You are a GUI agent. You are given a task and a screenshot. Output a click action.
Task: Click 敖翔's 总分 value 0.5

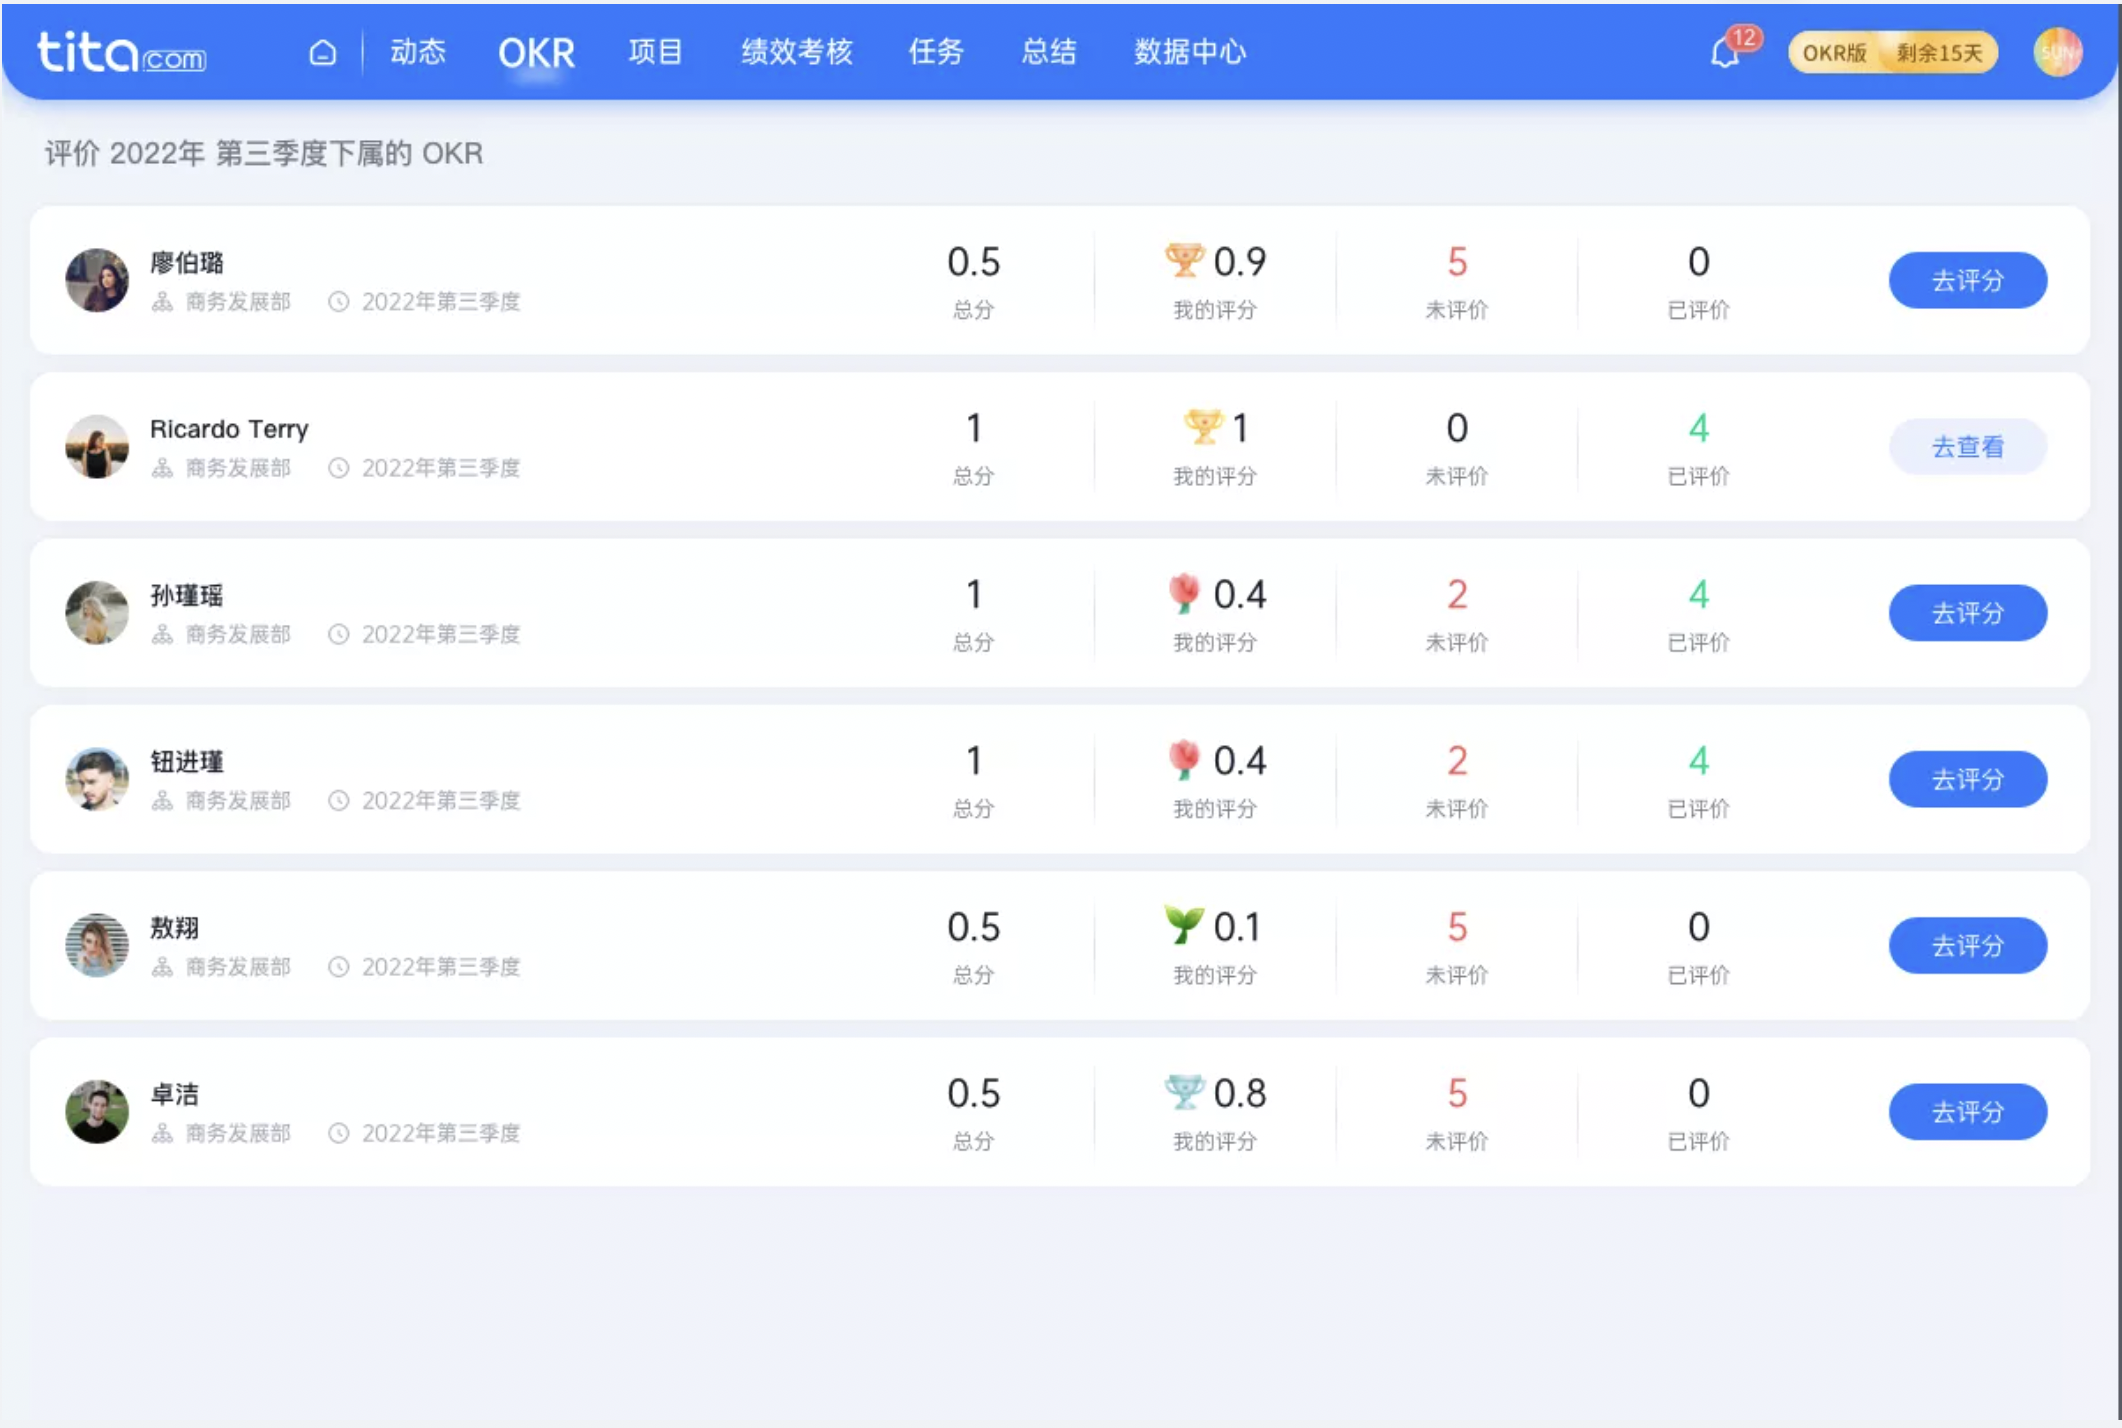pyautogui.click(x=973, y=927)
